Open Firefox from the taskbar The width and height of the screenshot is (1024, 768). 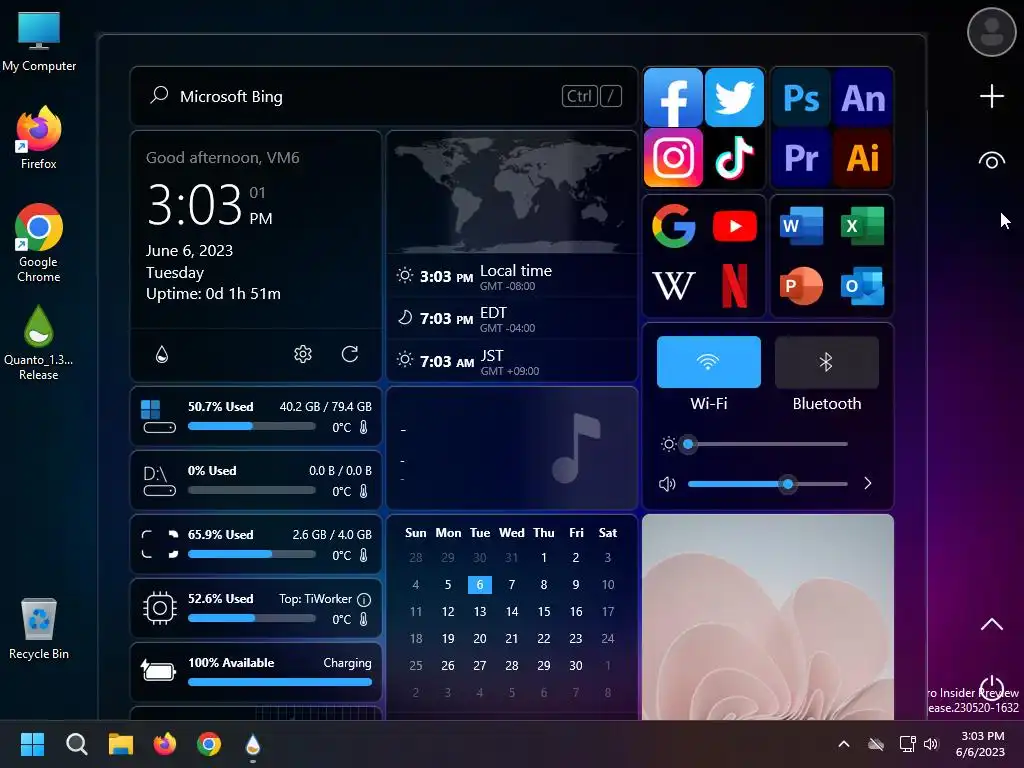pyautogui.click(x=165, y=744)
